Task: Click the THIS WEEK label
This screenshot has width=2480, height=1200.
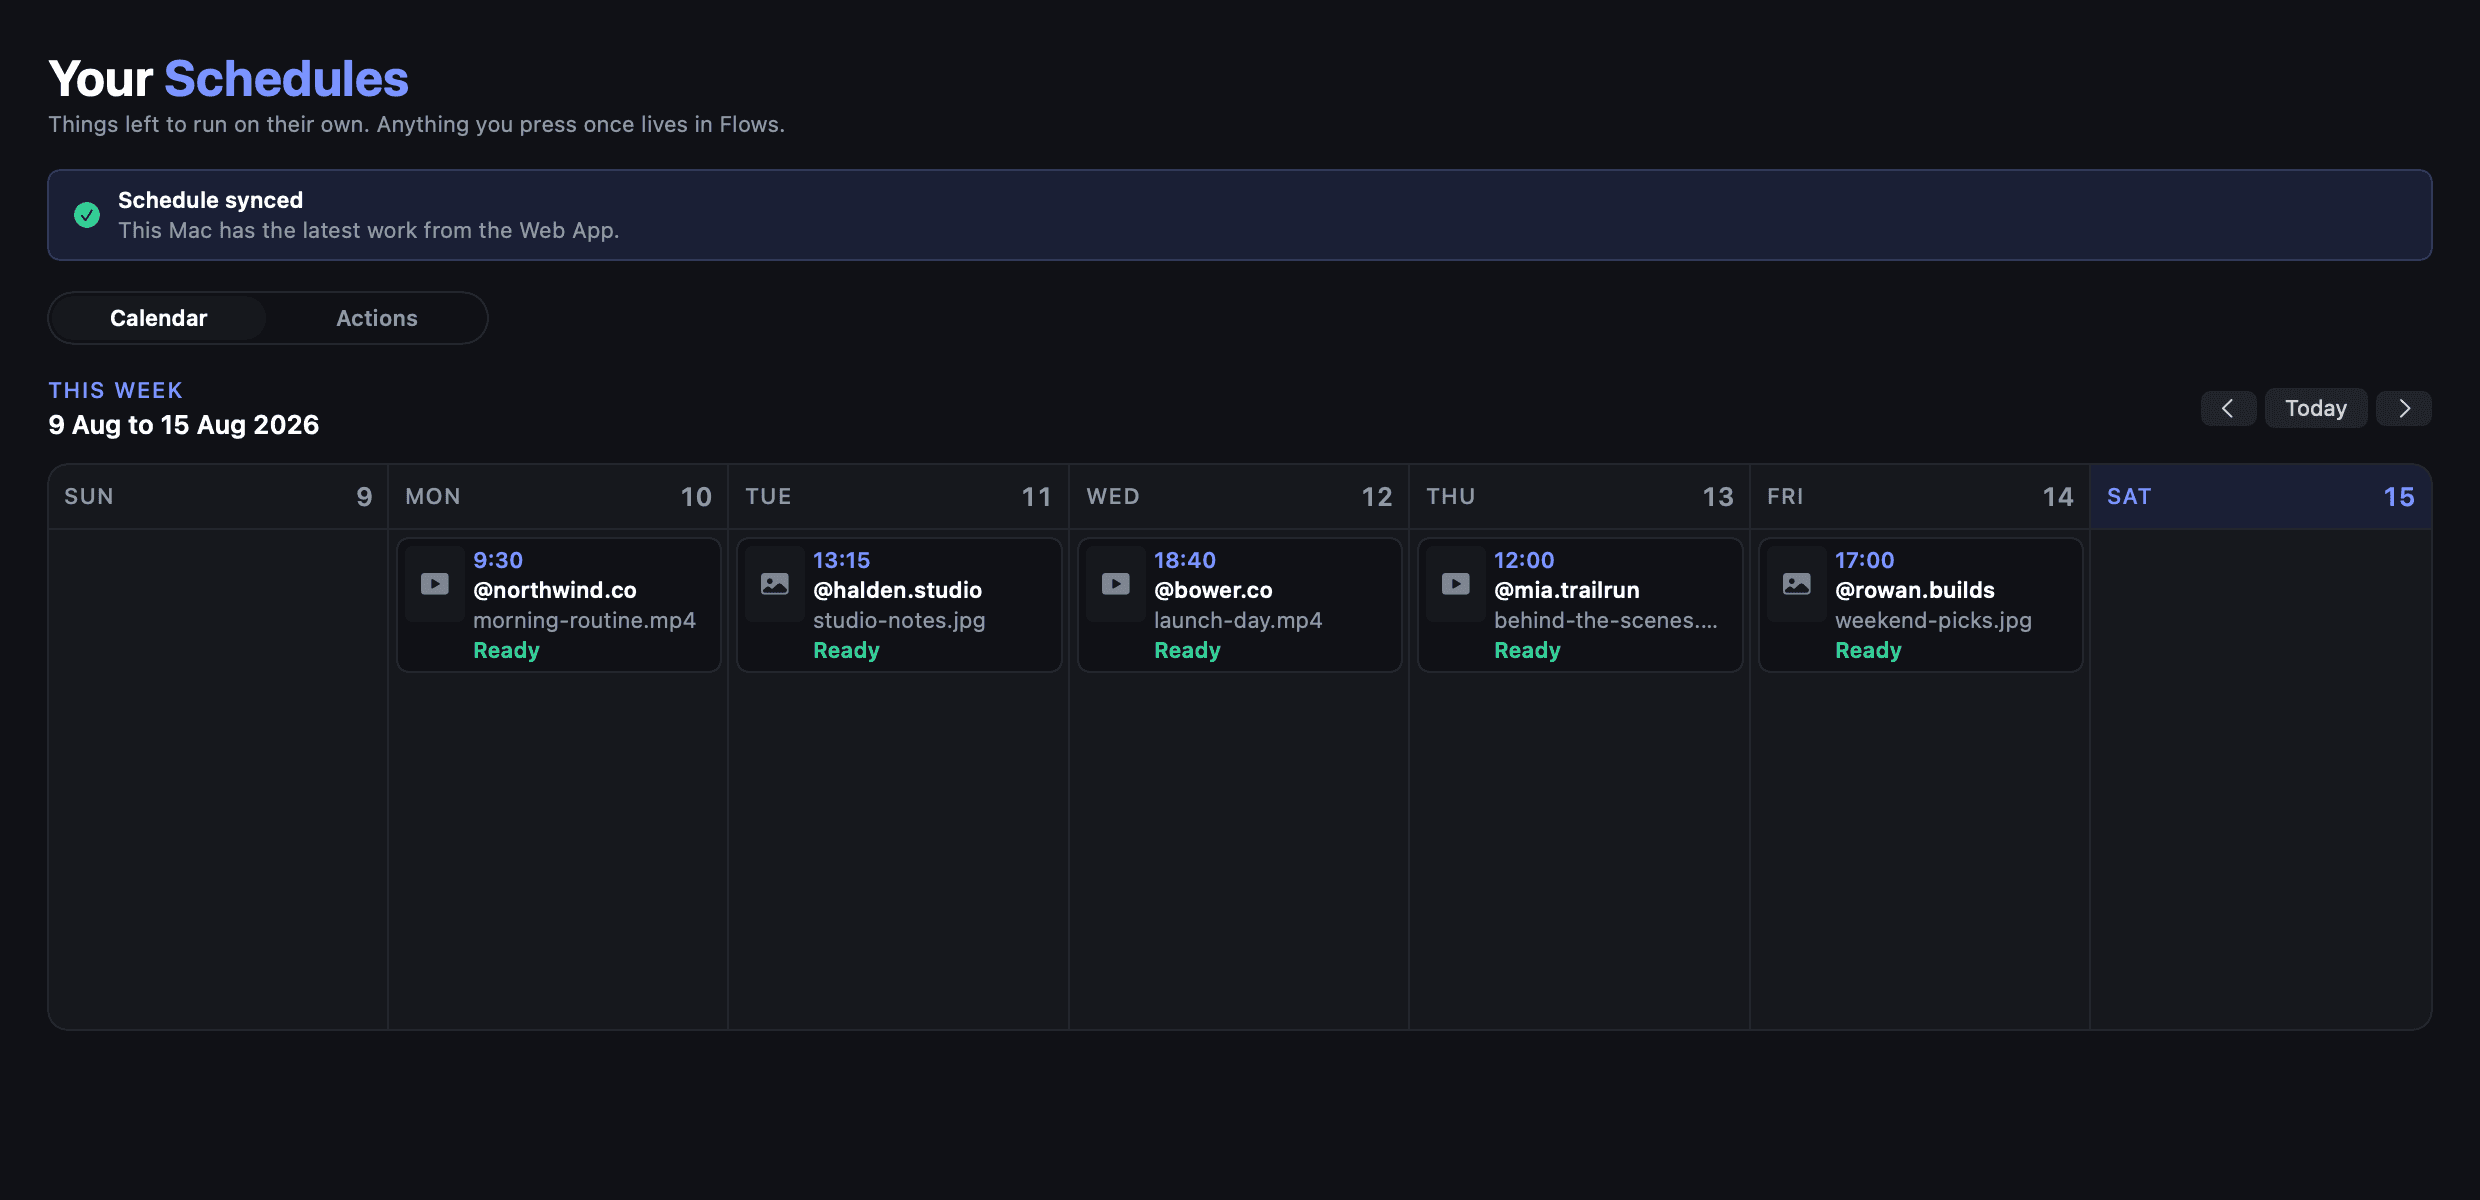Action: click(116, 390)
